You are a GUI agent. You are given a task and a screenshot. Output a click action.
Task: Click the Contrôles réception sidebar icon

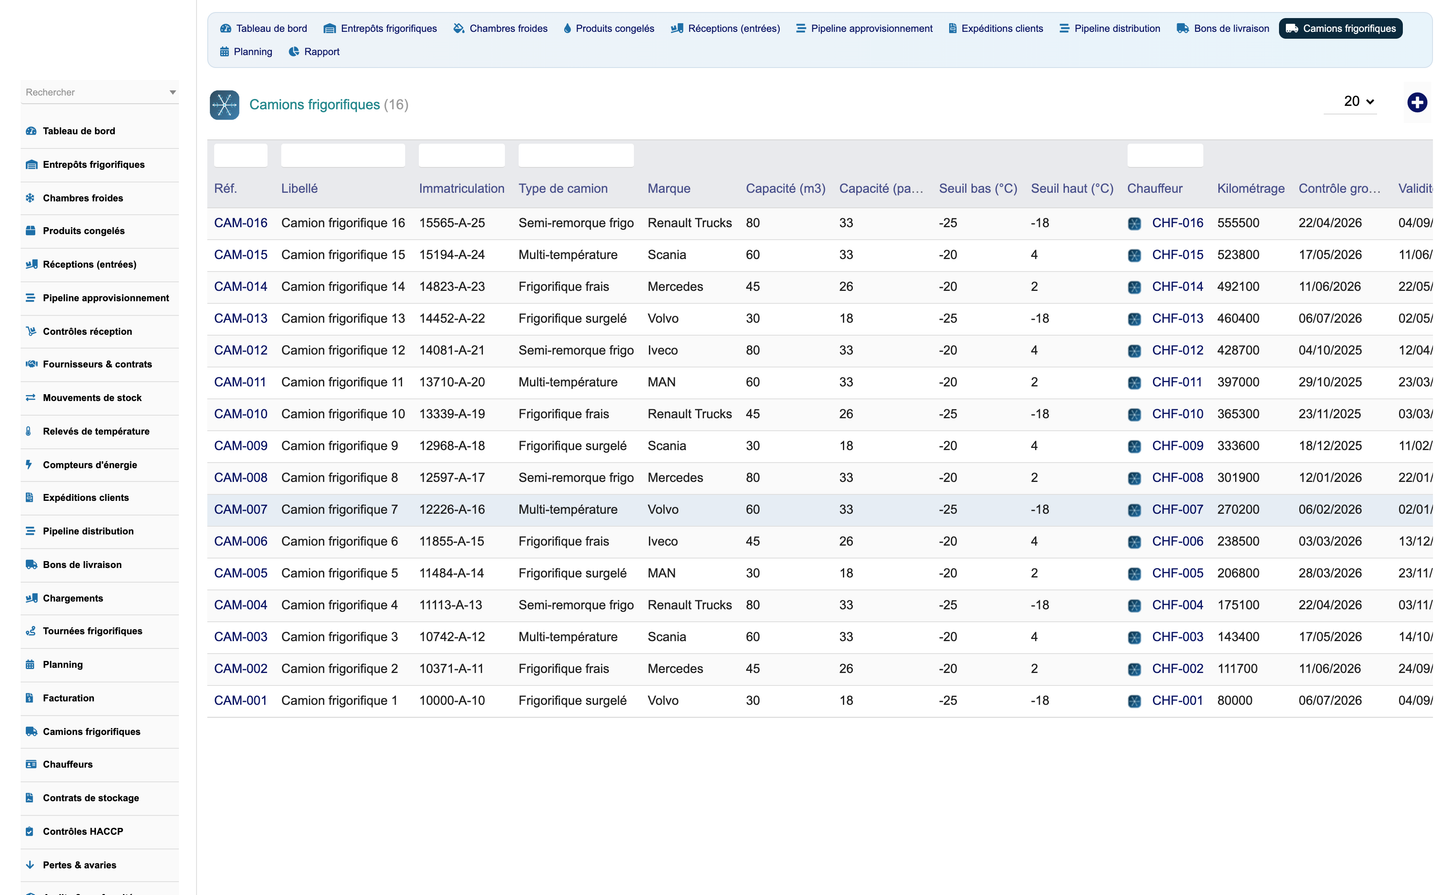31,332
